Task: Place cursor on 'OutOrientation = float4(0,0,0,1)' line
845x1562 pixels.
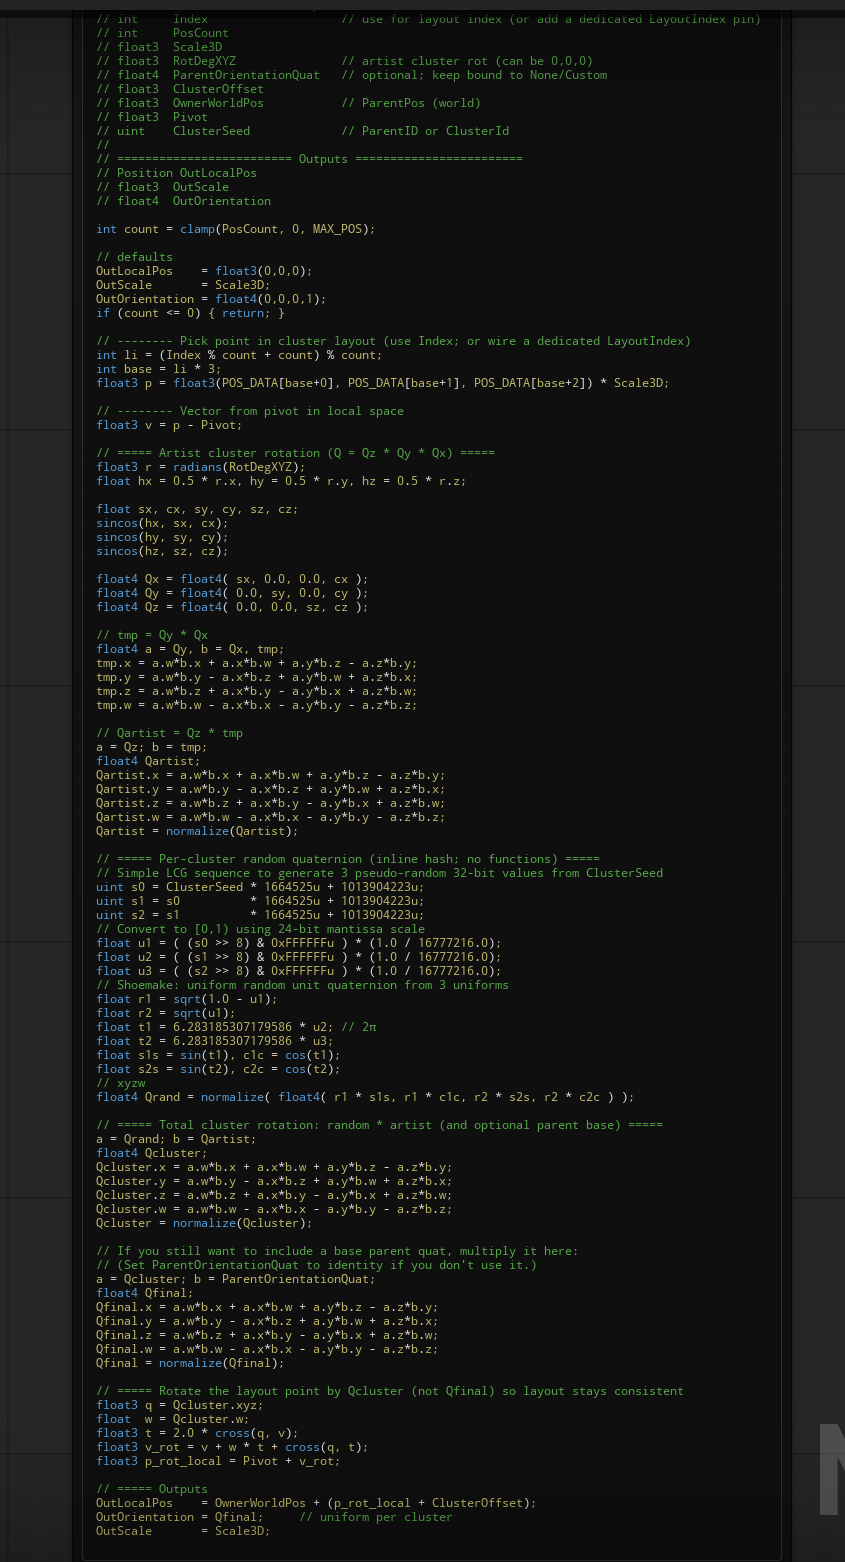Action: click(x=211, y=299)
